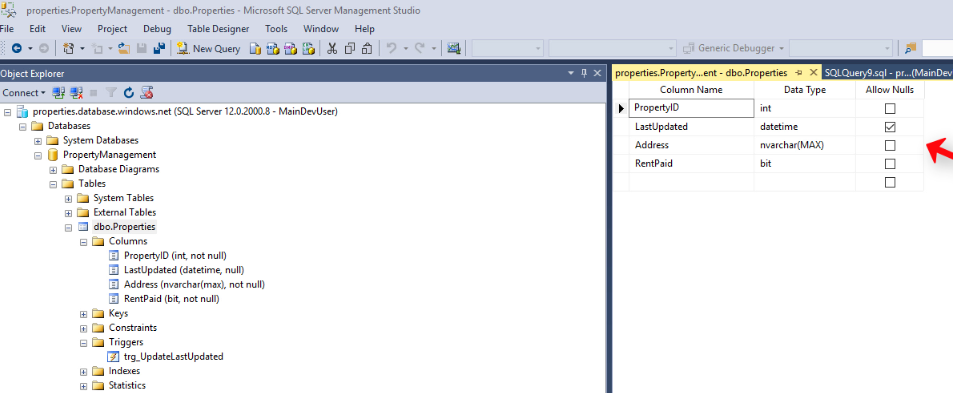Expand the Indexes folder

click(83, 371)
